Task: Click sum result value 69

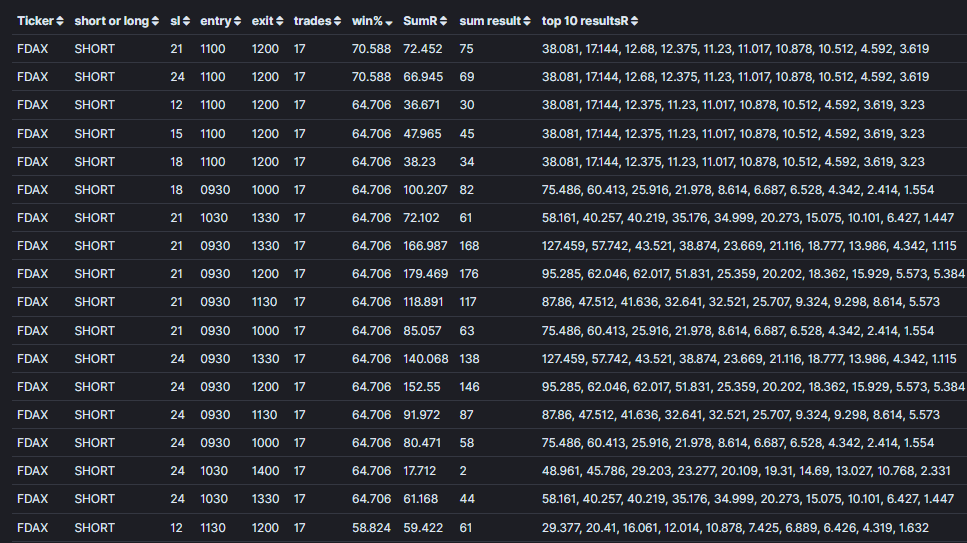Action: point(467,77)
